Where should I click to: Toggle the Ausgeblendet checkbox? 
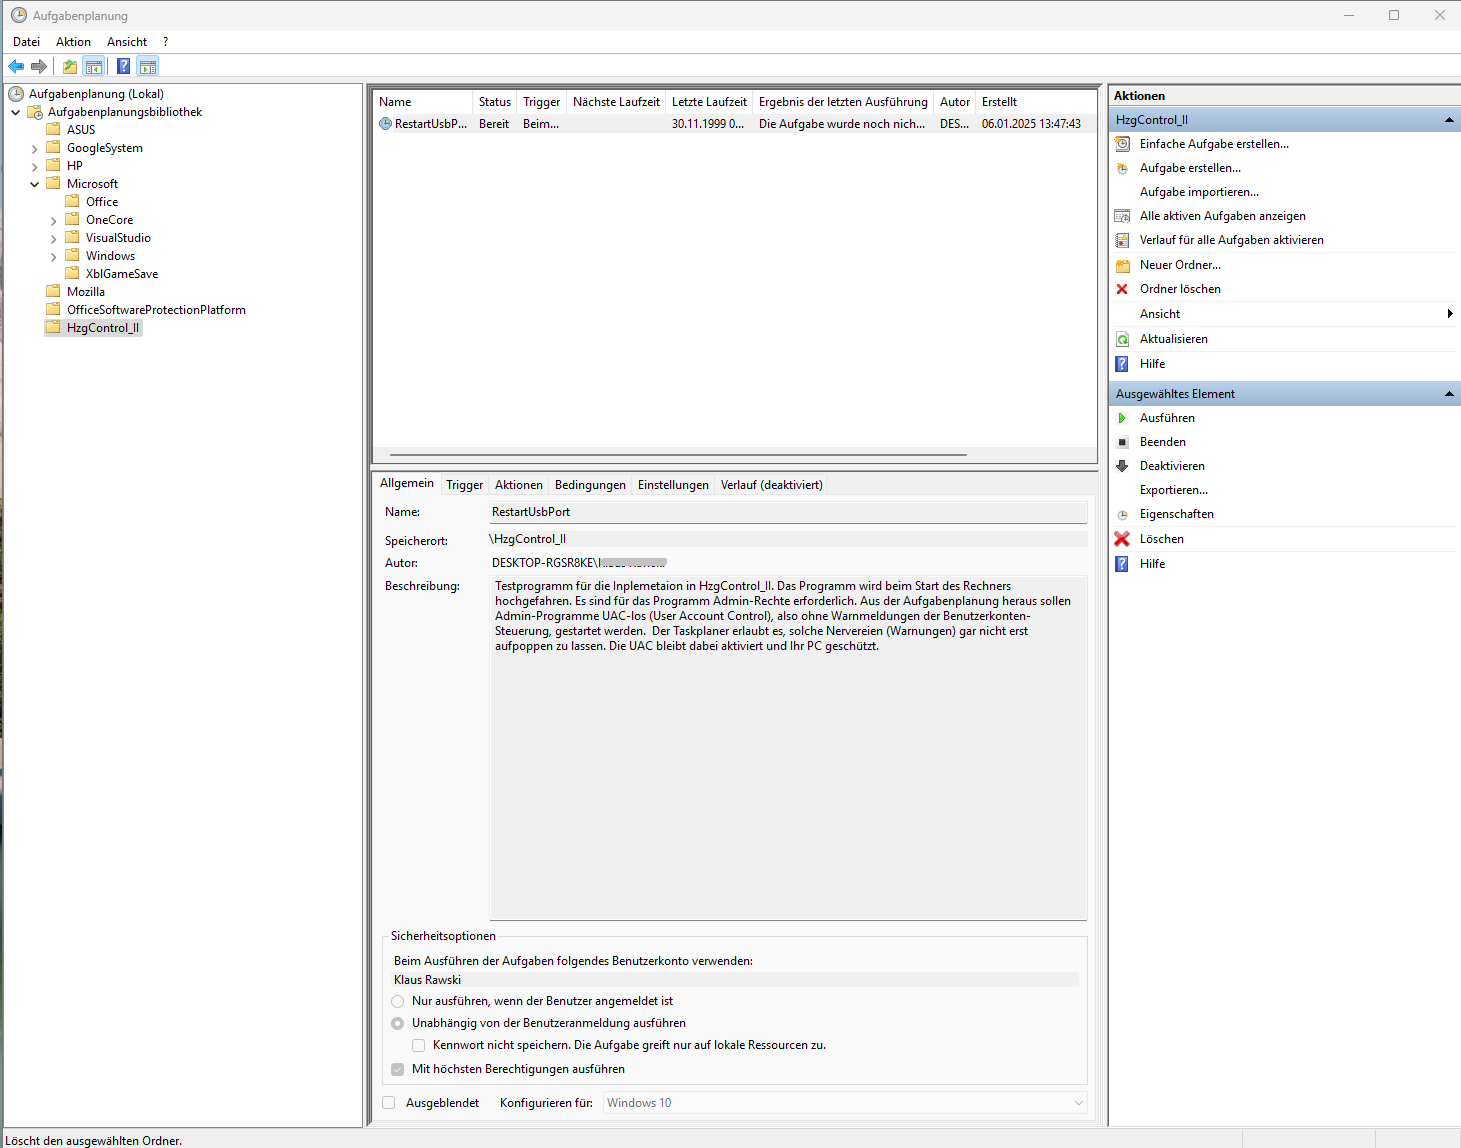pyautogui.click(x=389, y=1103)
